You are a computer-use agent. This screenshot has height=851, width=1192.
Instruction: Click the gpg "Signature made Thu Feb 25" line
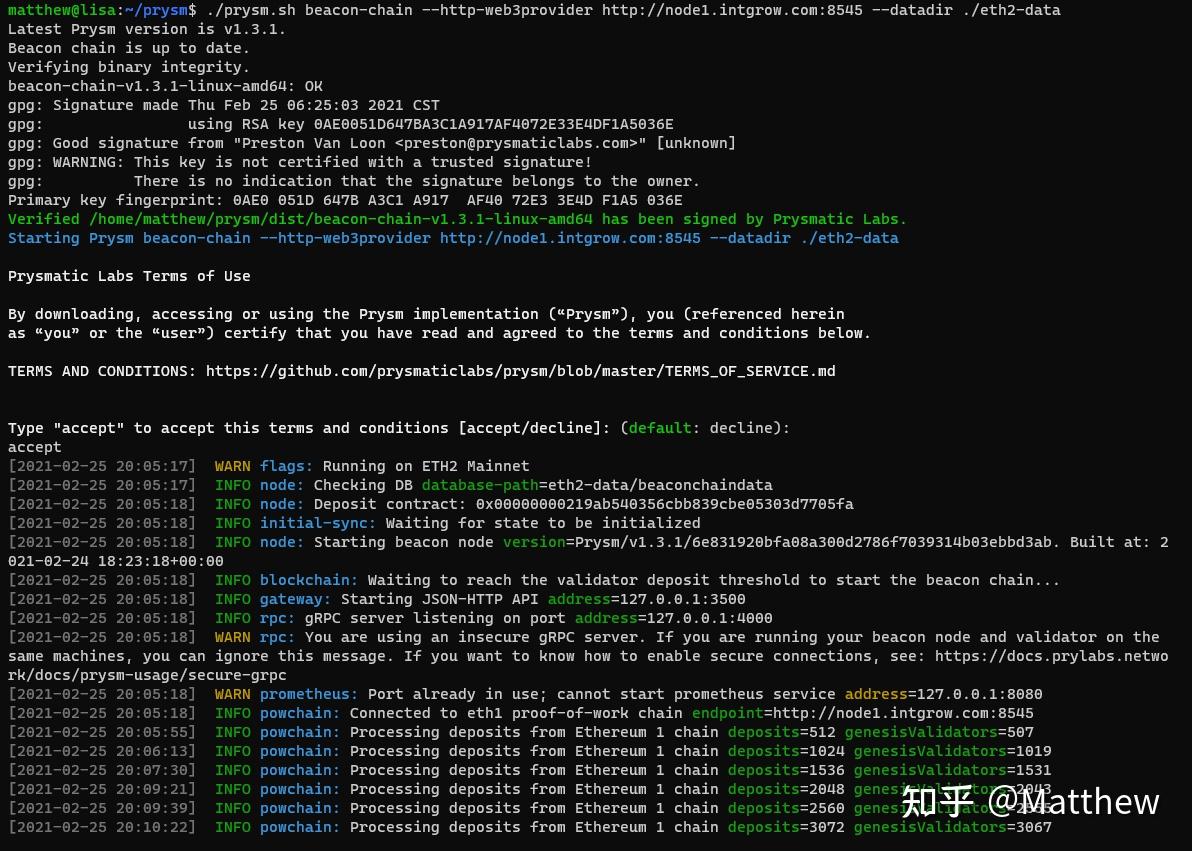224,105
